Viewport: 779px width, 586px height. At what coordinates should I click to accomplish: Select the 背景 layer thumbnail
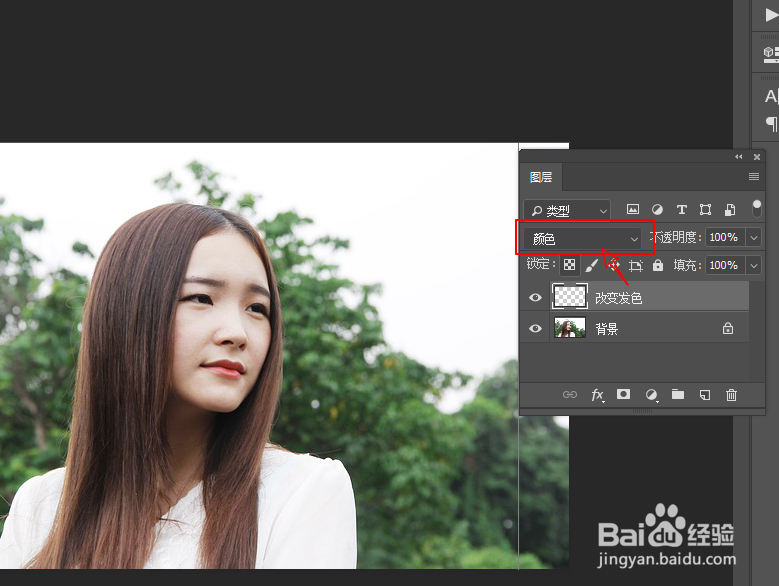569,328
